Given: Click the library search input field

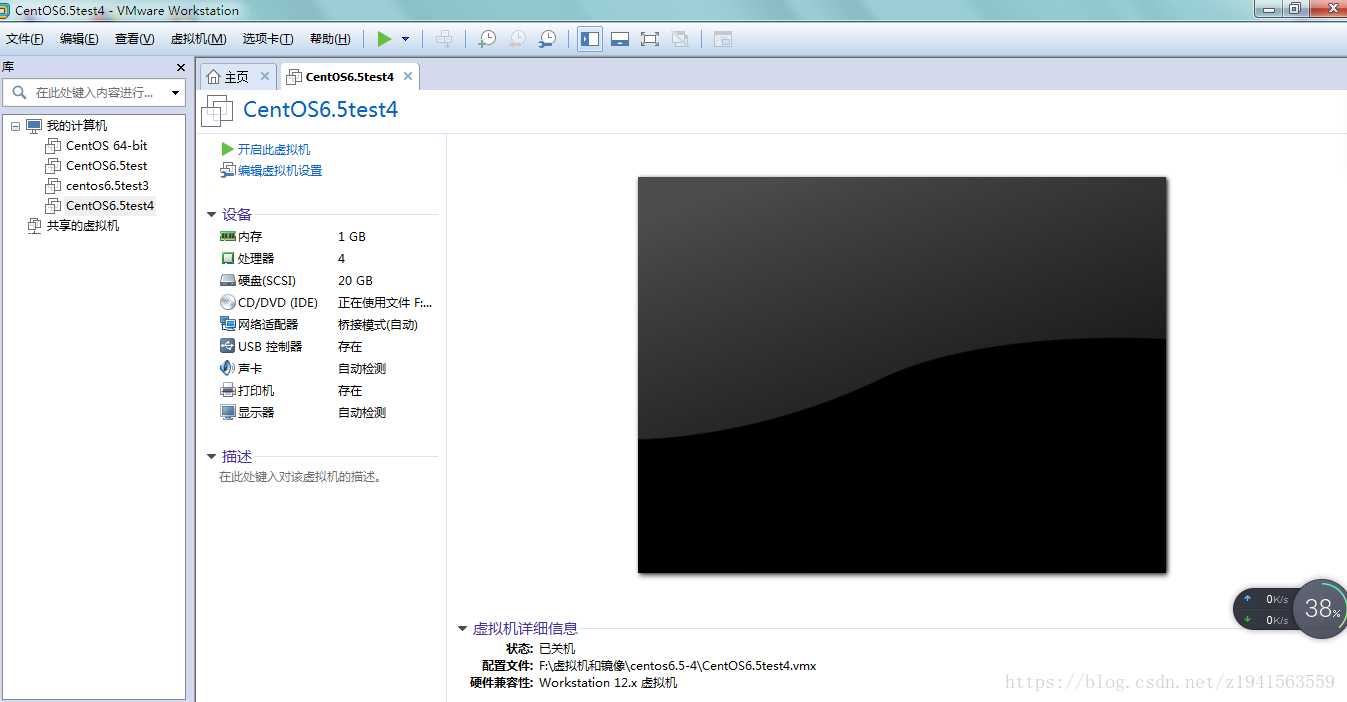Looking at the screenshot, I should coord(94,92).
